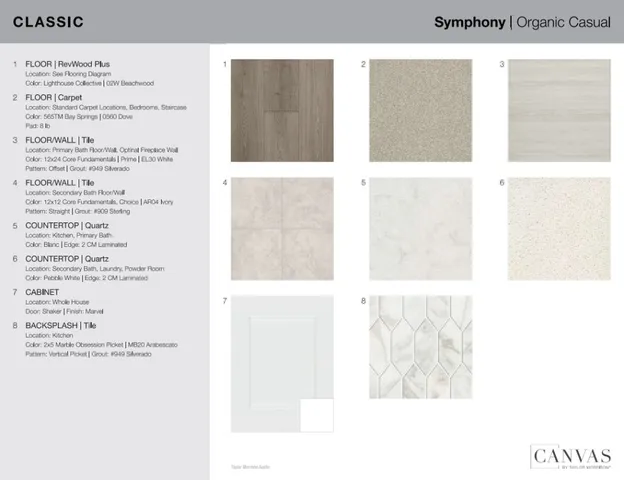This screenshot has height=480, width=624.
Task: Click the small finish chip on the cabinet sample
Action: (x=316, y=415)
